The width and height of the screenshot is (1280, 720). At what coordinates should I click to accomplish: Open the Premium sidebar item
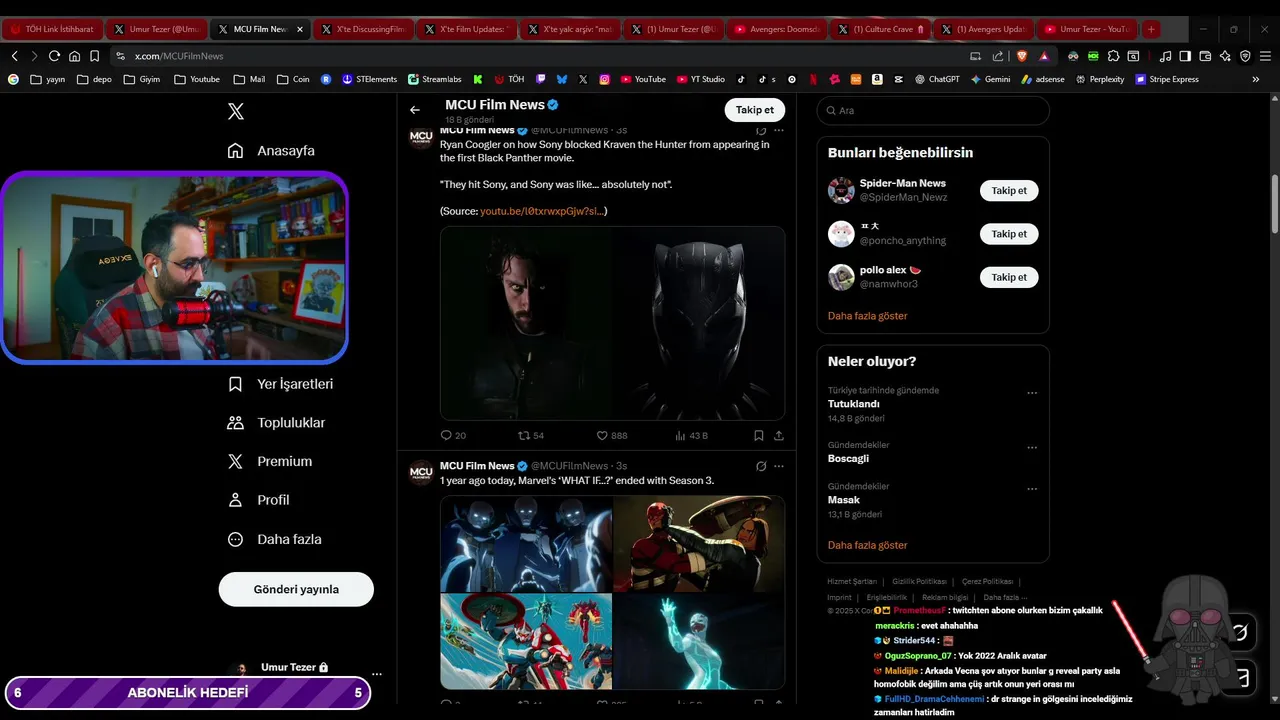point(270,462)
